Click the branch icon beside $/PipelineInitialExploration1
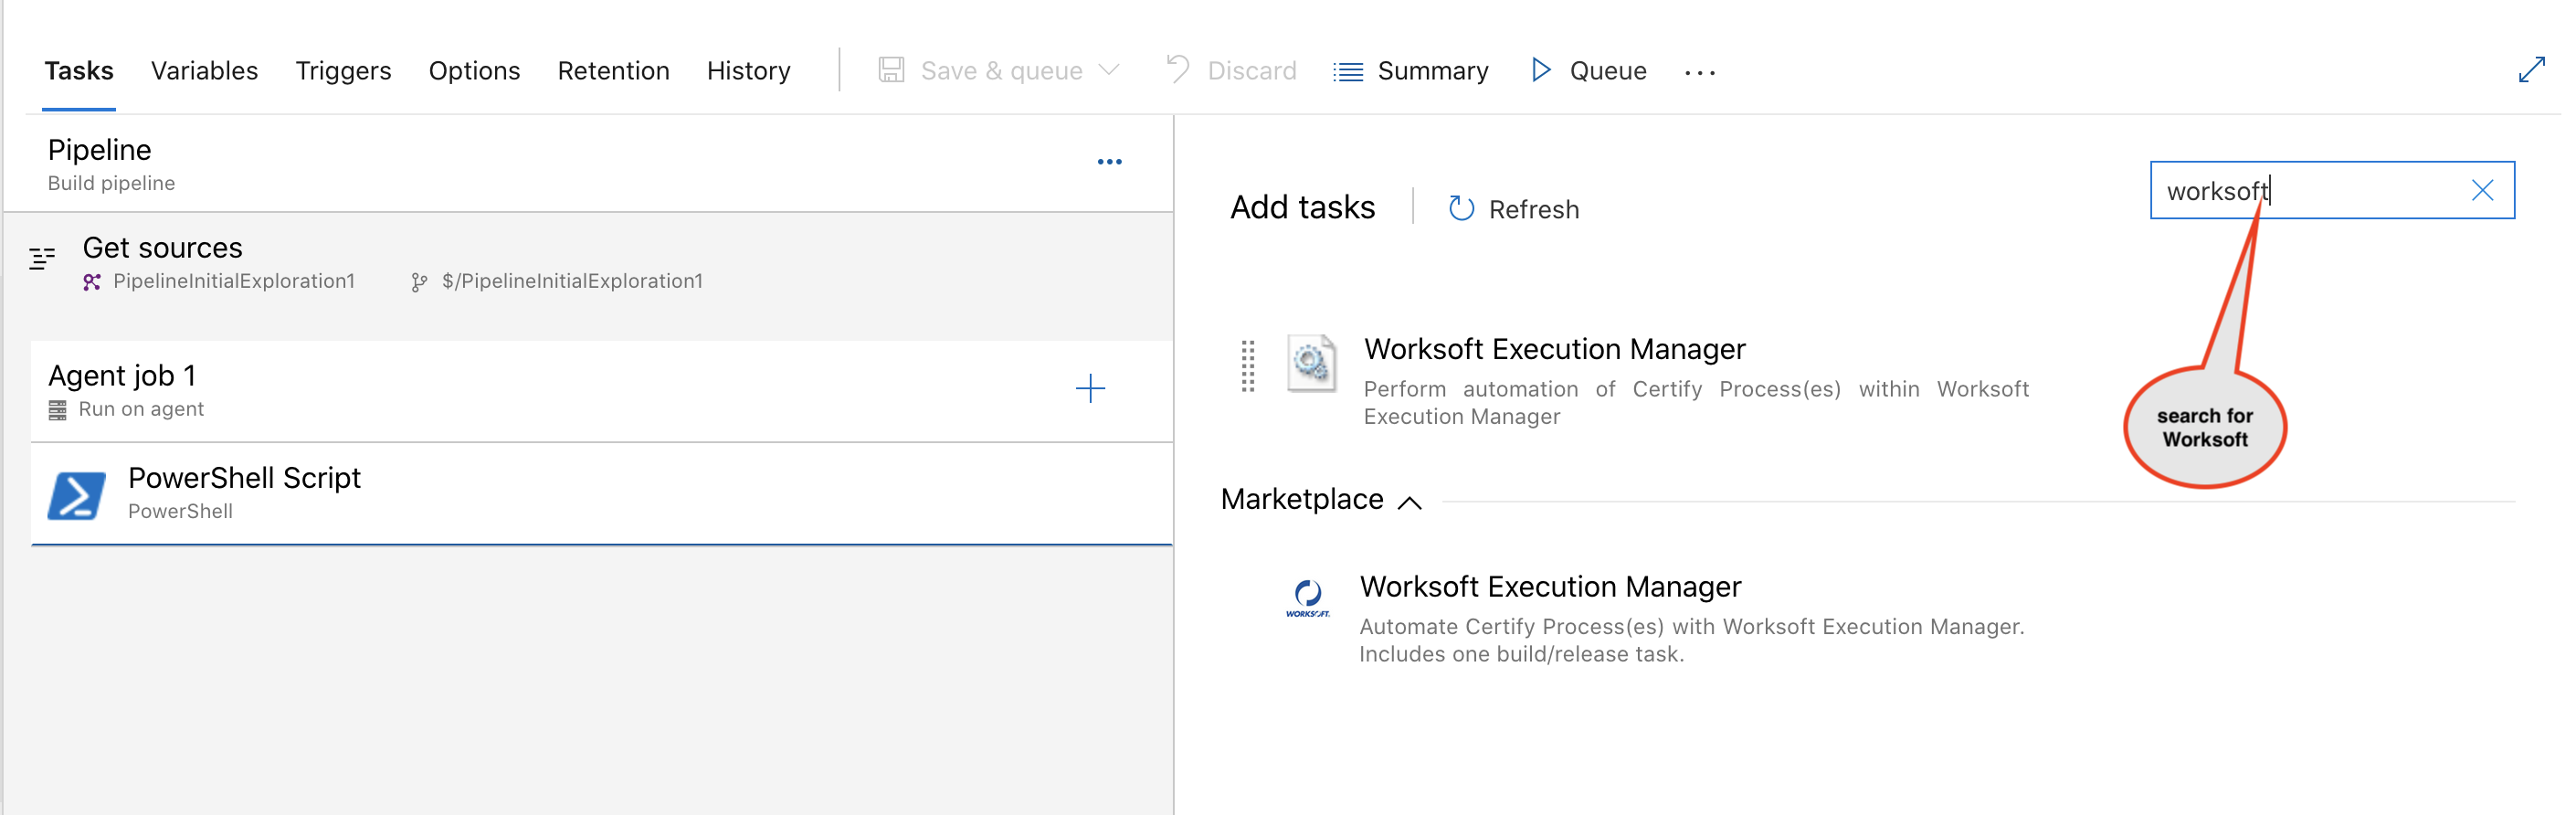Screen dimensions: 2576x815 click(419, 283)
